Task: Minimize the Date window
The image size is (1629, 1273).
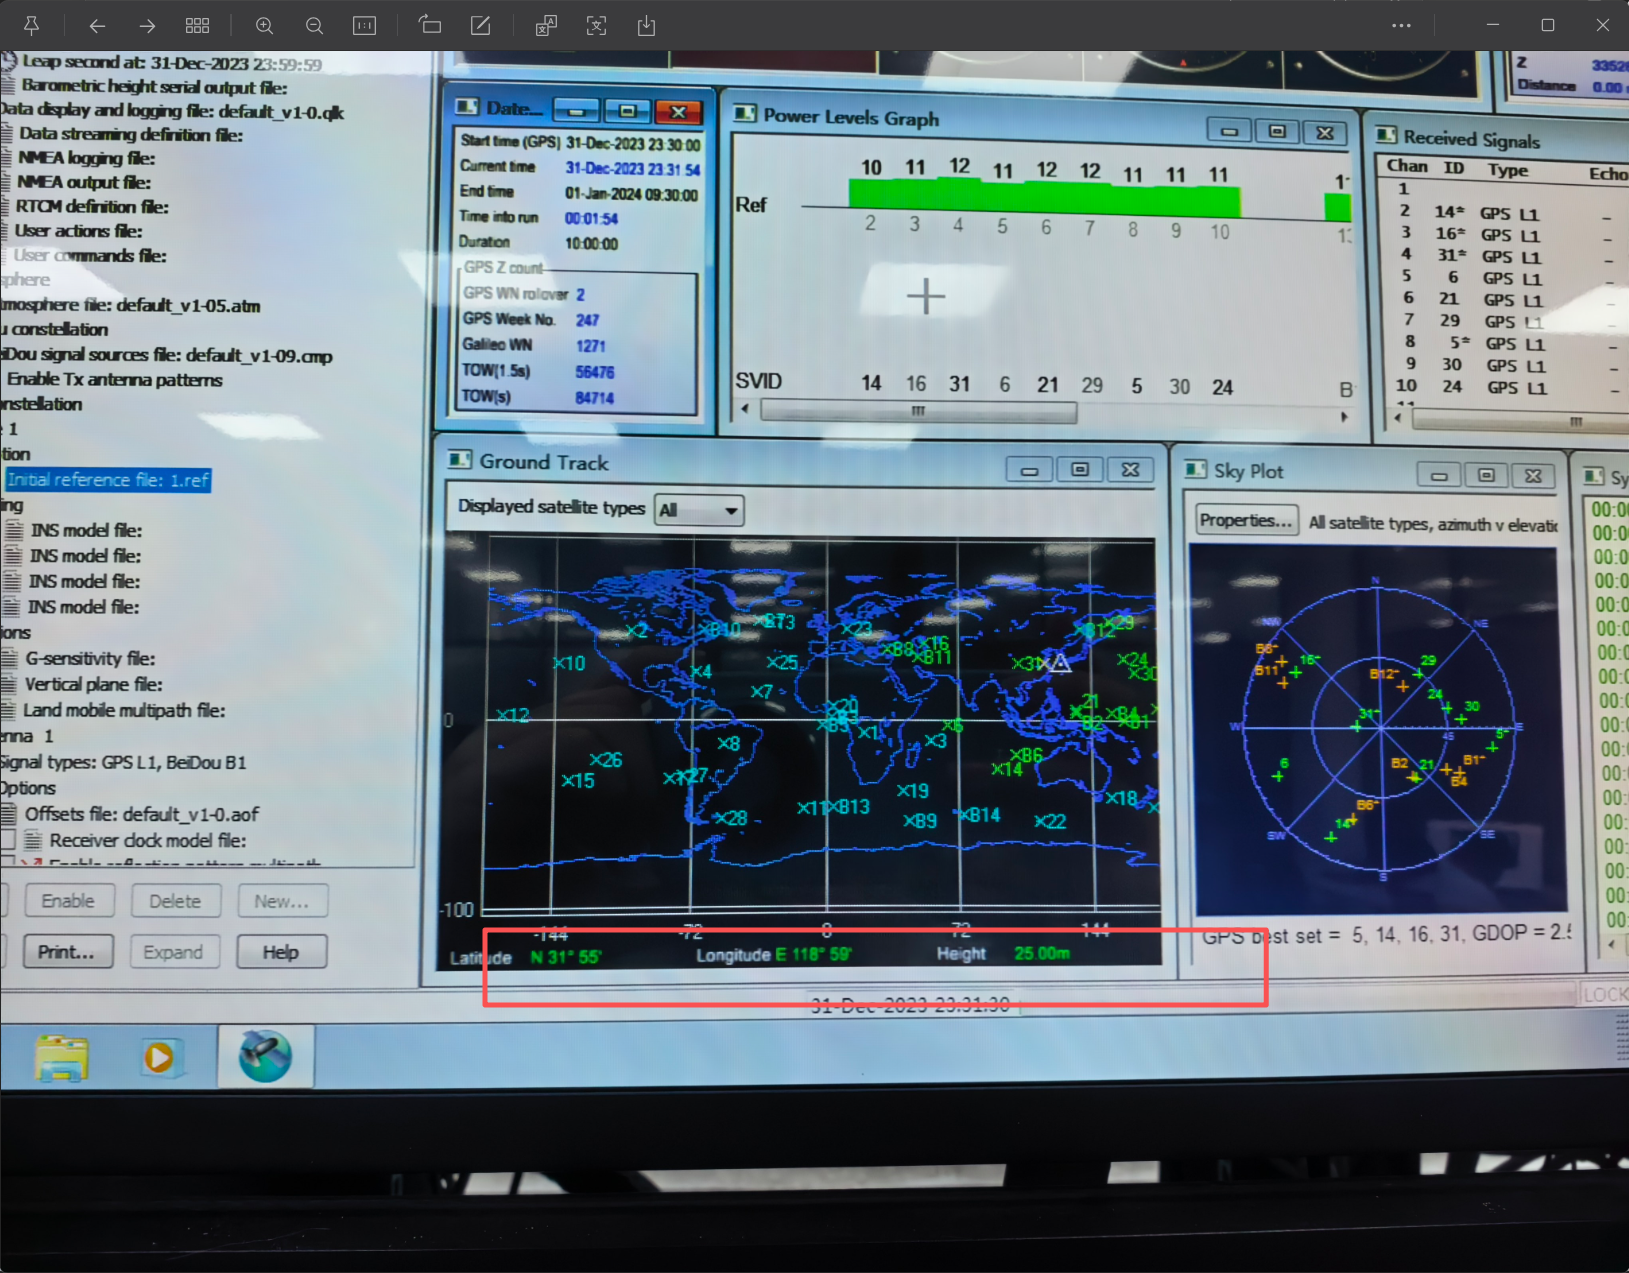Action: point(576,111)
